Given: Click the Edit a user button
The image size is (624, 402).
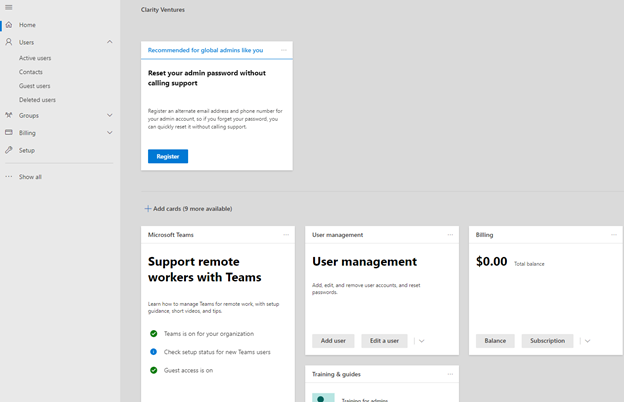Looking at the screenshot, I should (384, 341).
